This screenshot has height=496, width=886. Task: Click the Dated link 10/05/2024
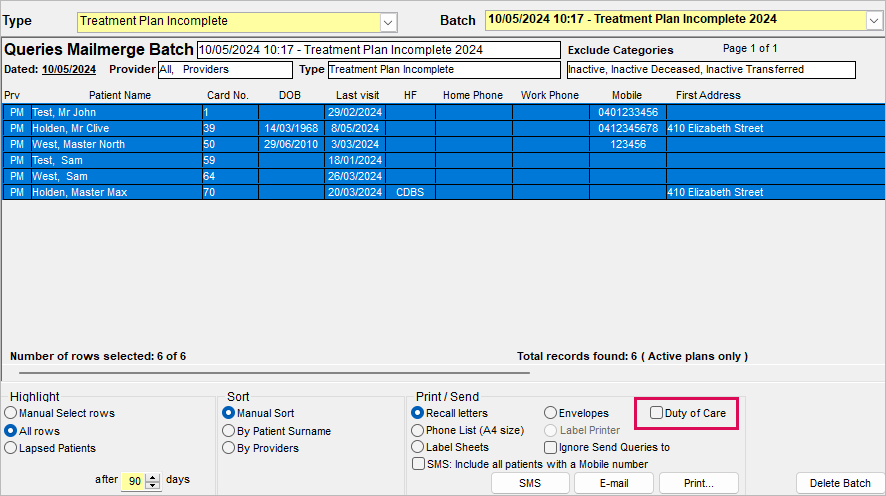[x=69, y=69]
